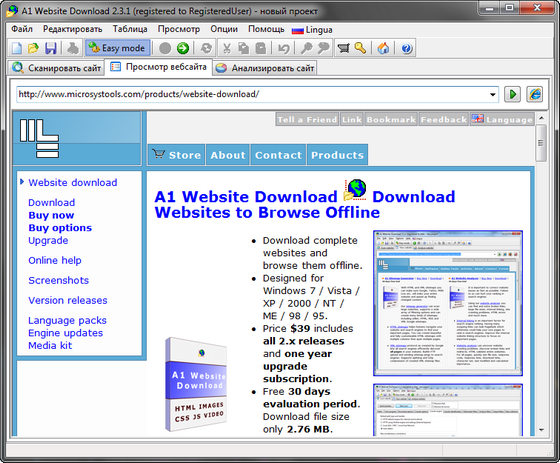This screenshot has height=463, width=560.
Task: Click the Buy now sidebar link
Action: coord(51,215)
